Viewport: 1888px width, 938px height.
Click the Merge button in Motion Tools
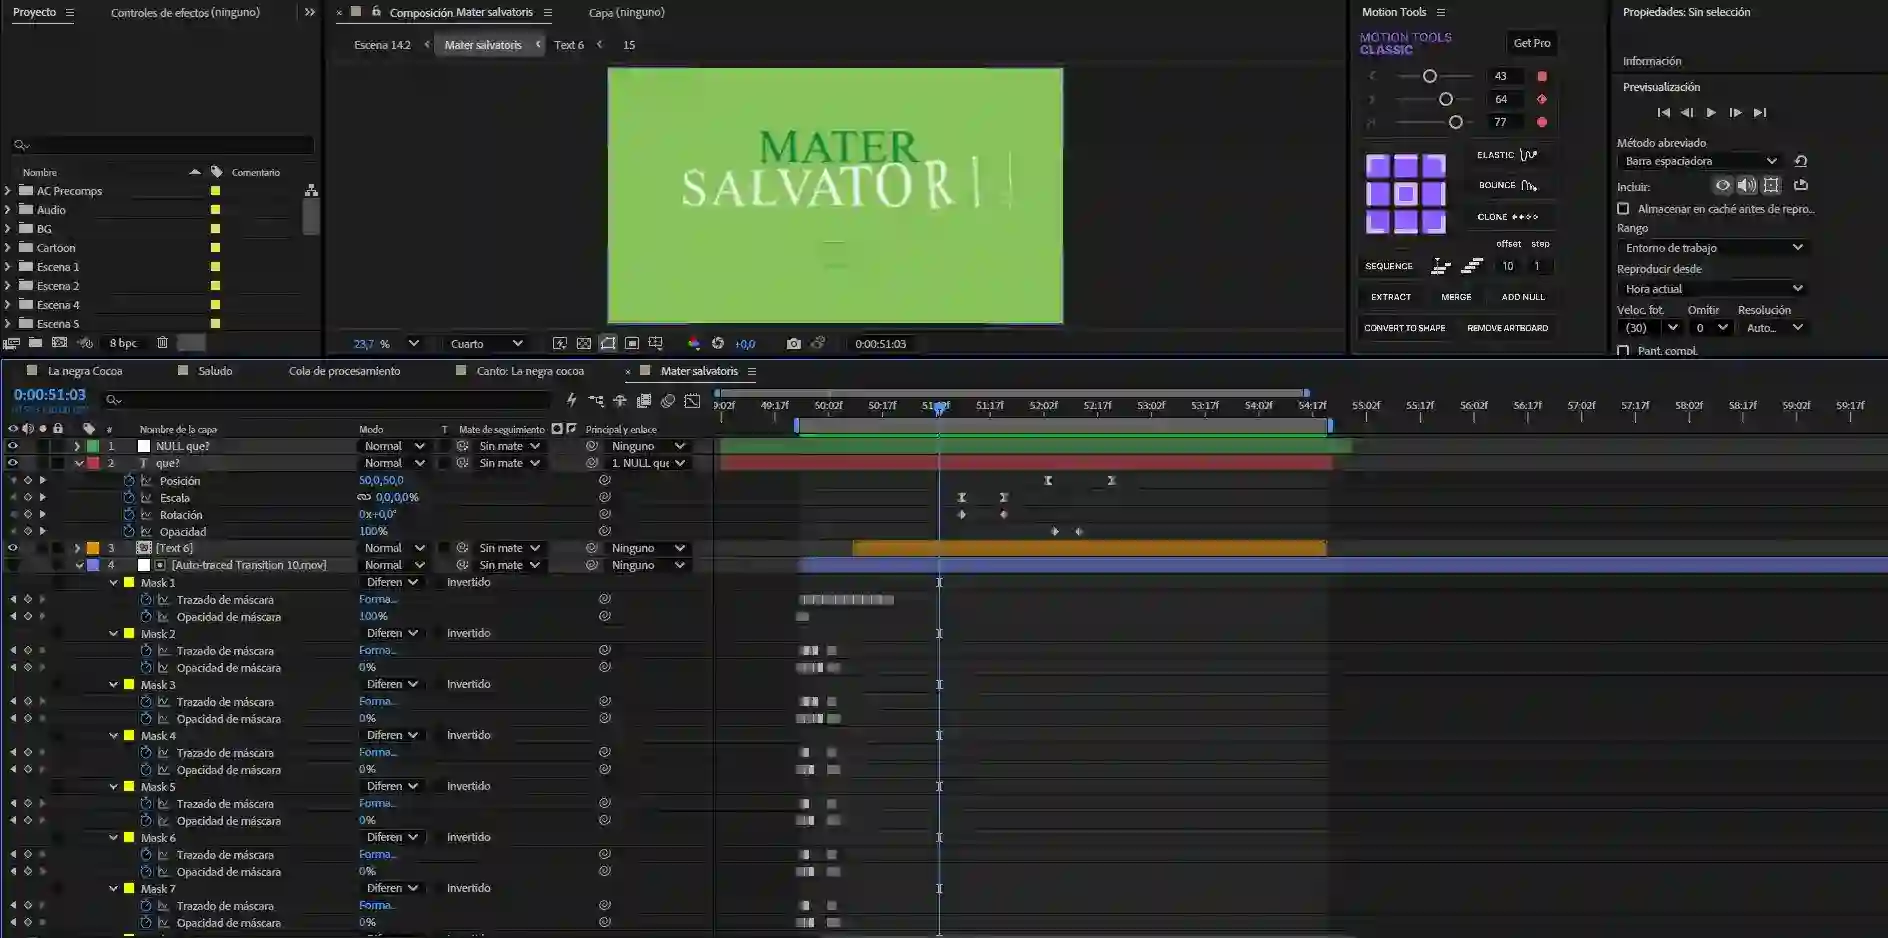[x=1456, y=297]
